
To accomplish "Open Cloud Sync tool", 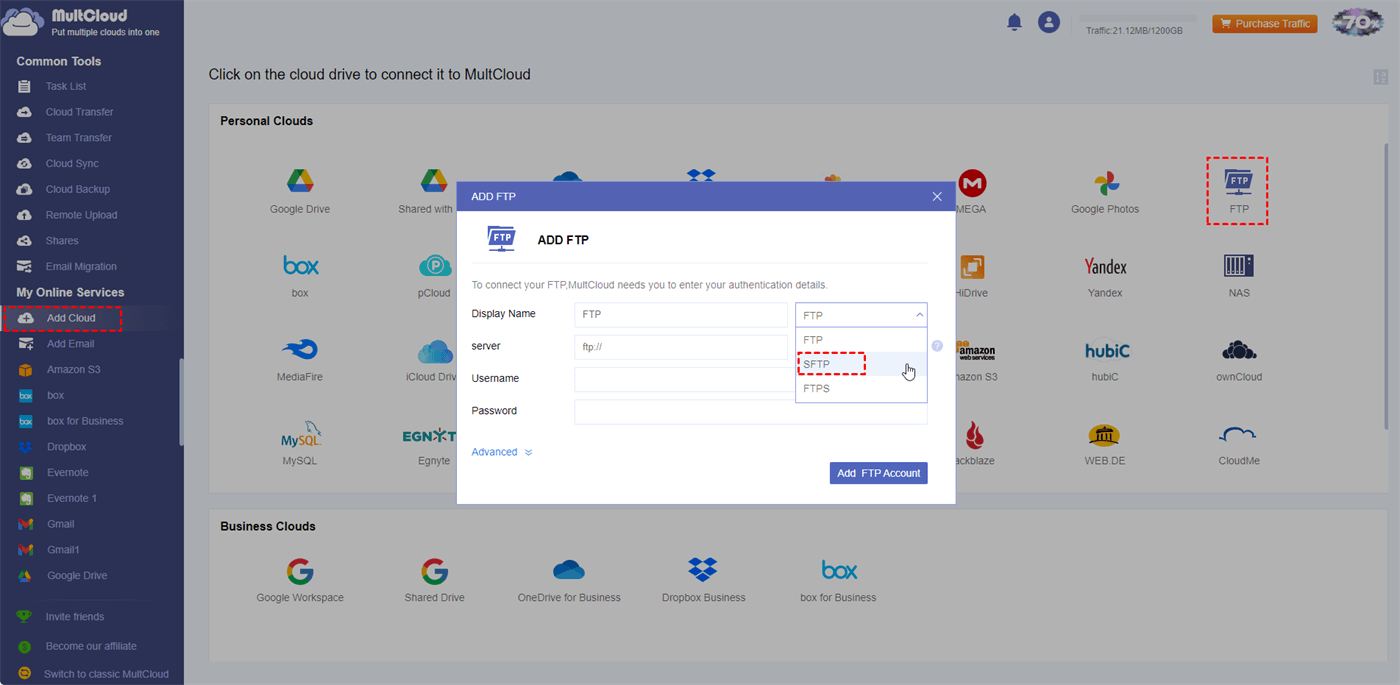I will pyautogui.click(x=72, y=163).
